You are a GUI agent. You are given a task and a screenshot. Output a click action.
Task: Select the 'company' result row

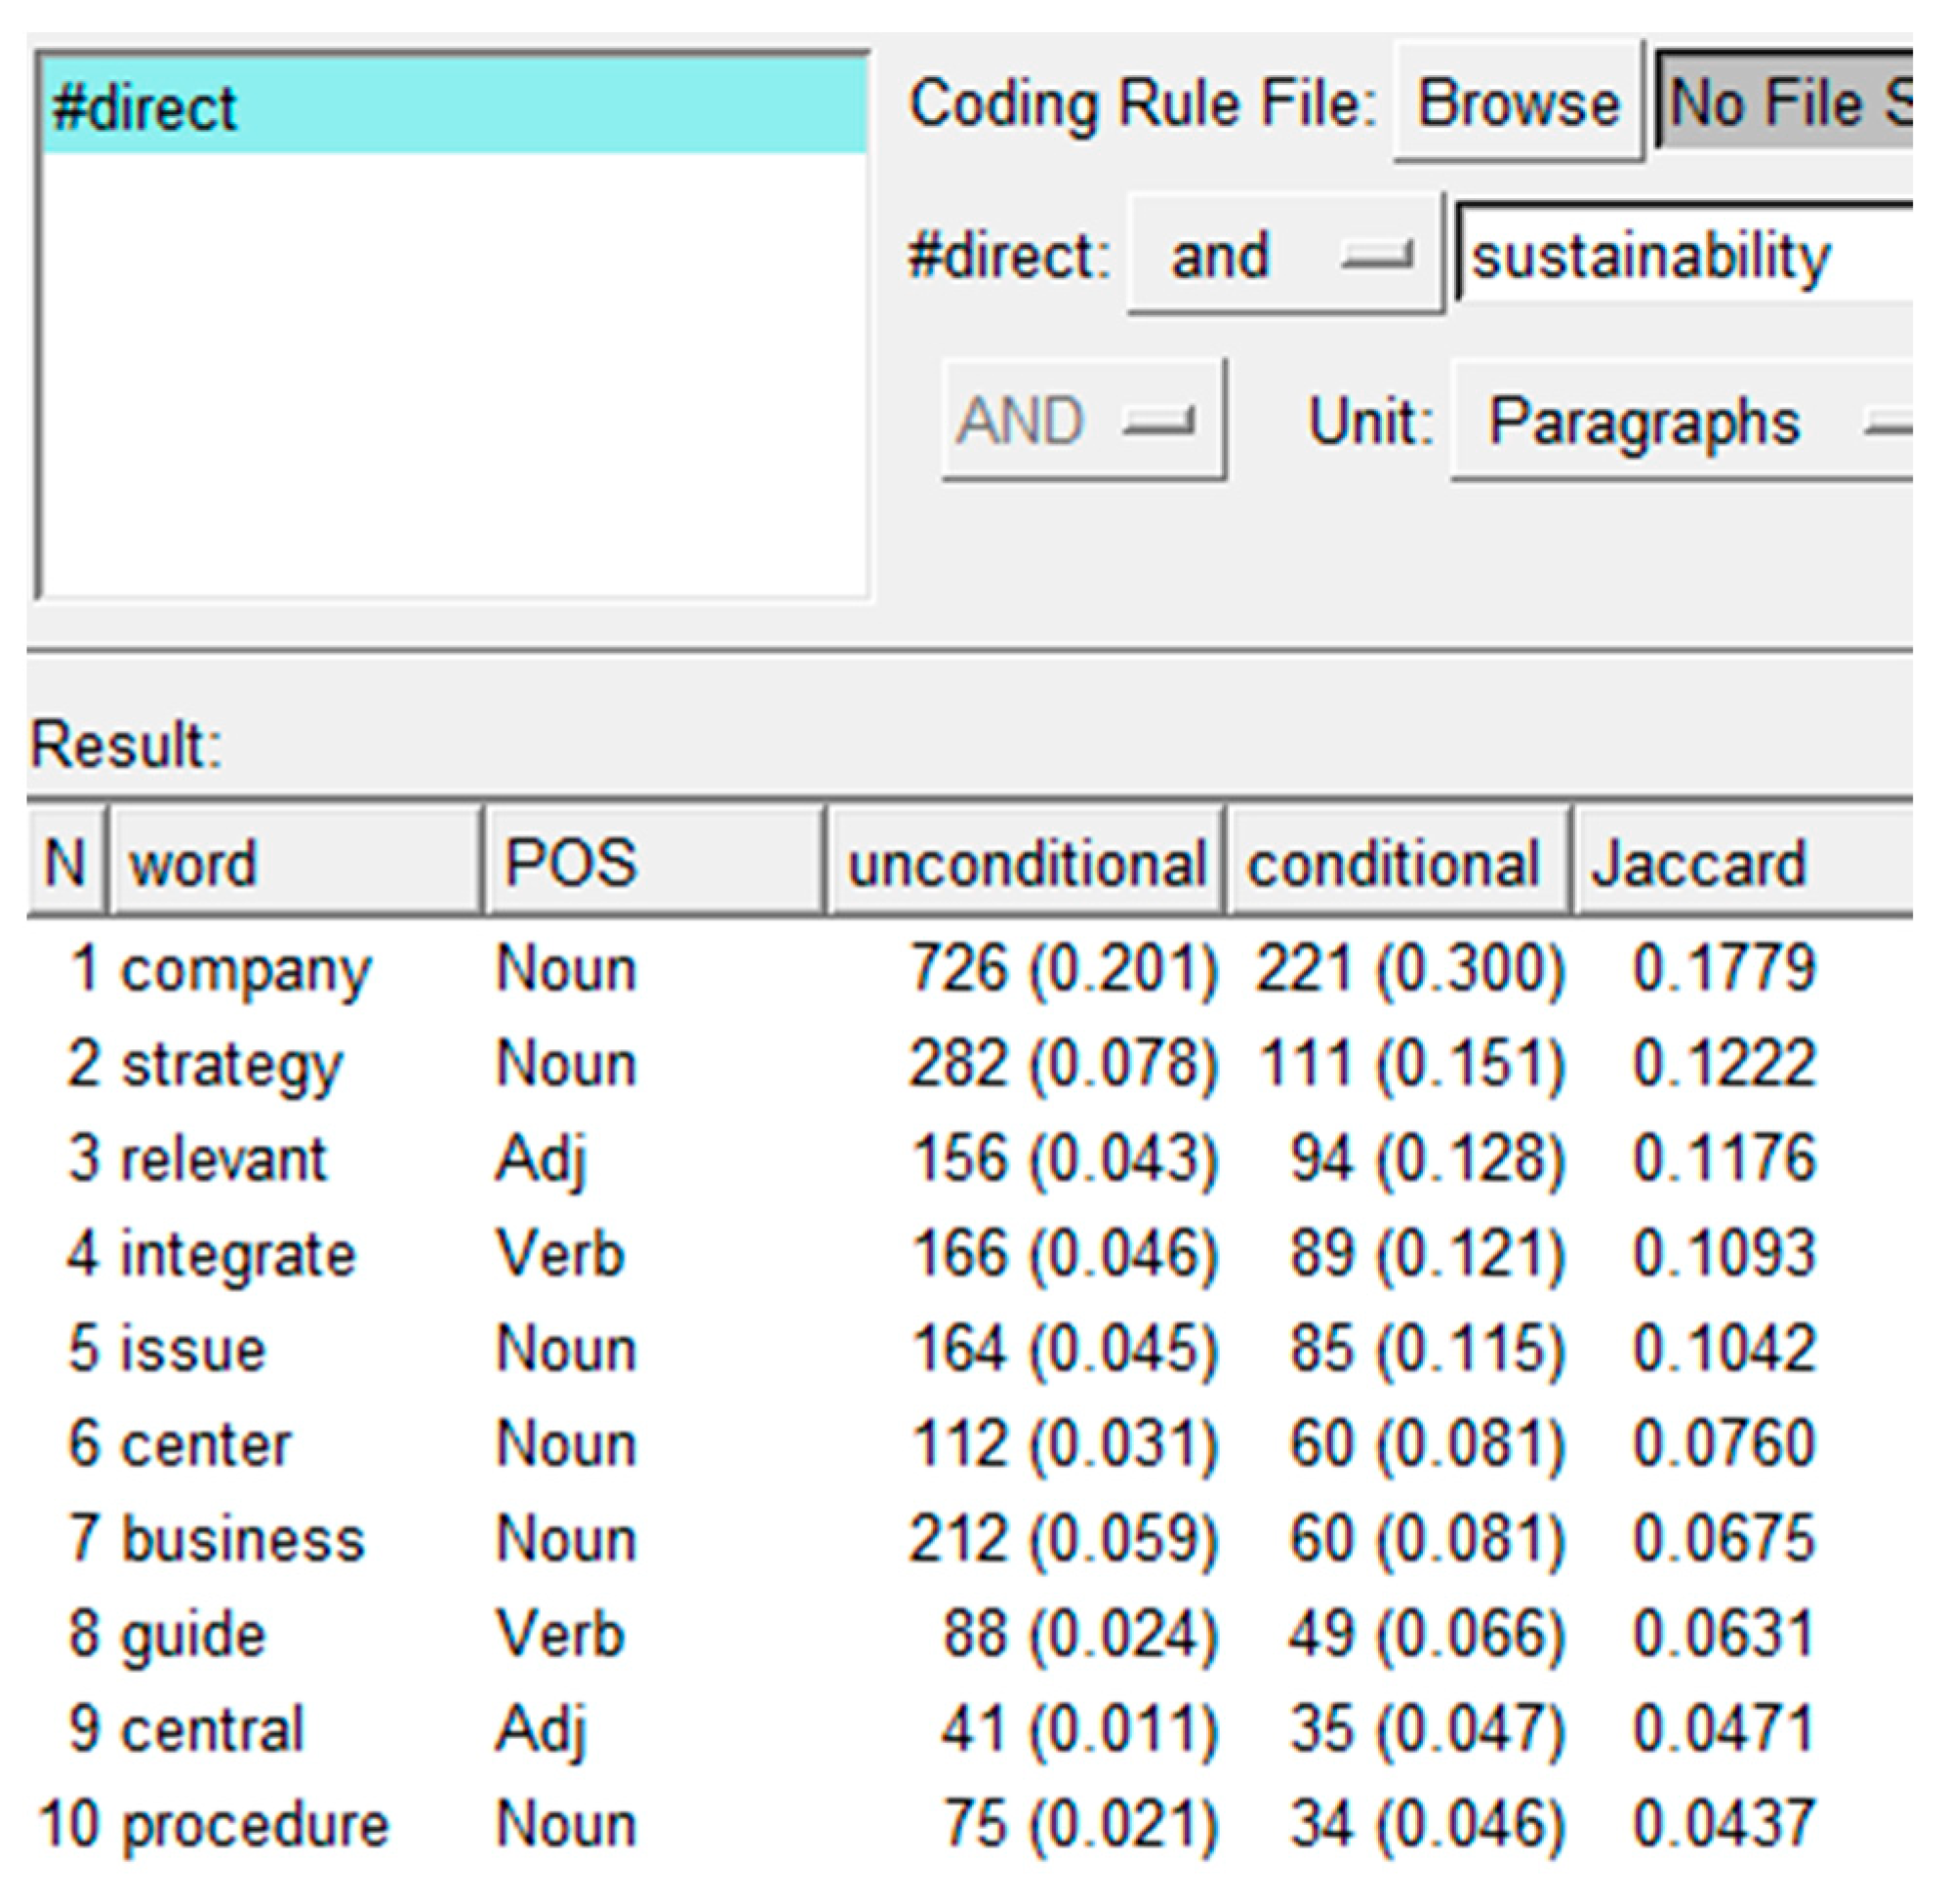(x=245, y=969)
